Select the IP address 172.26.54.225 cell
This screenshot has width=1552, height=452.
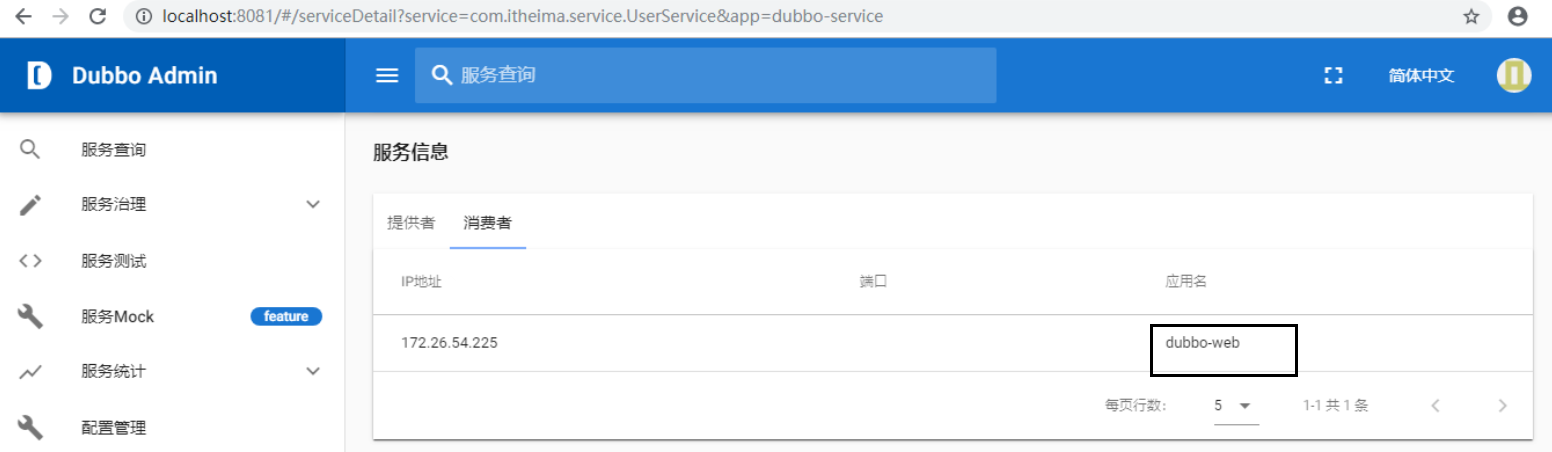point(449,343)
